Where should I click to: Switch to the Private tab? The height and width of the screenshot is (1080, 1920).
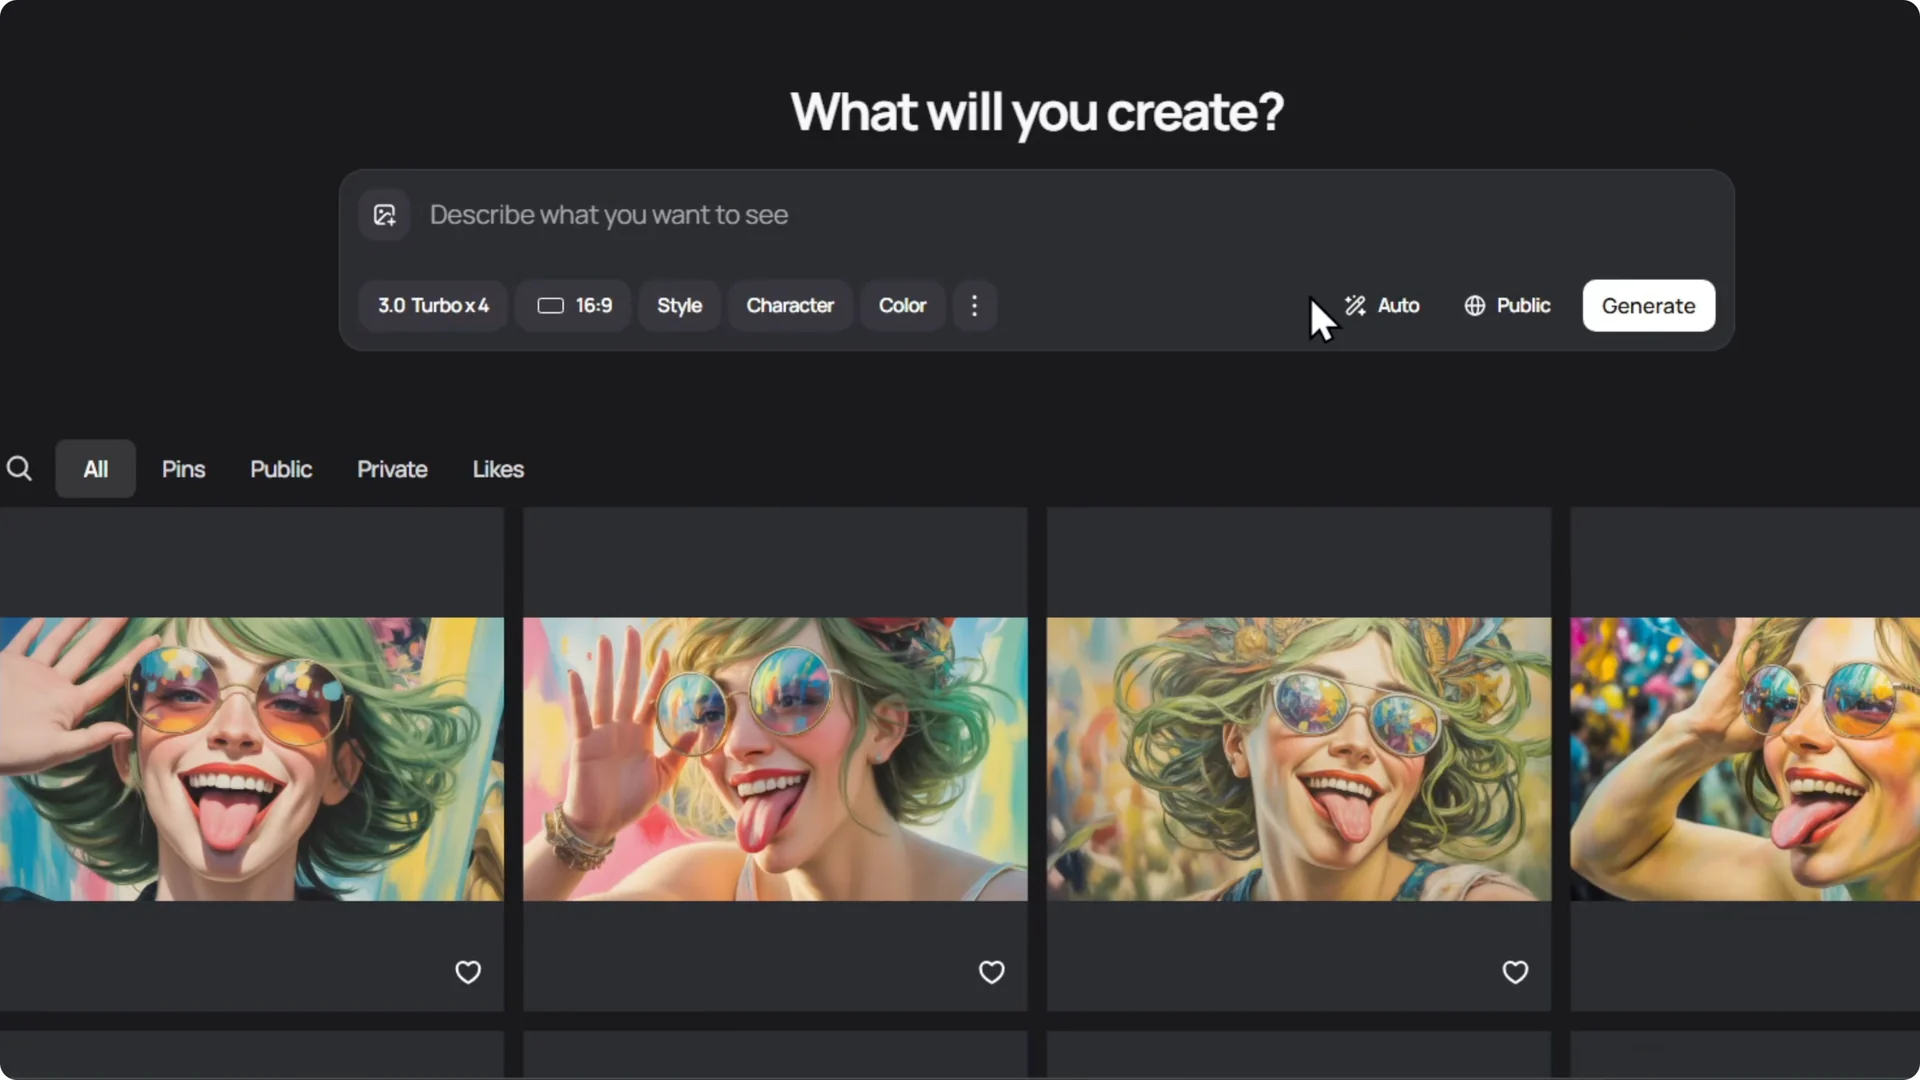tap(392, 468)
